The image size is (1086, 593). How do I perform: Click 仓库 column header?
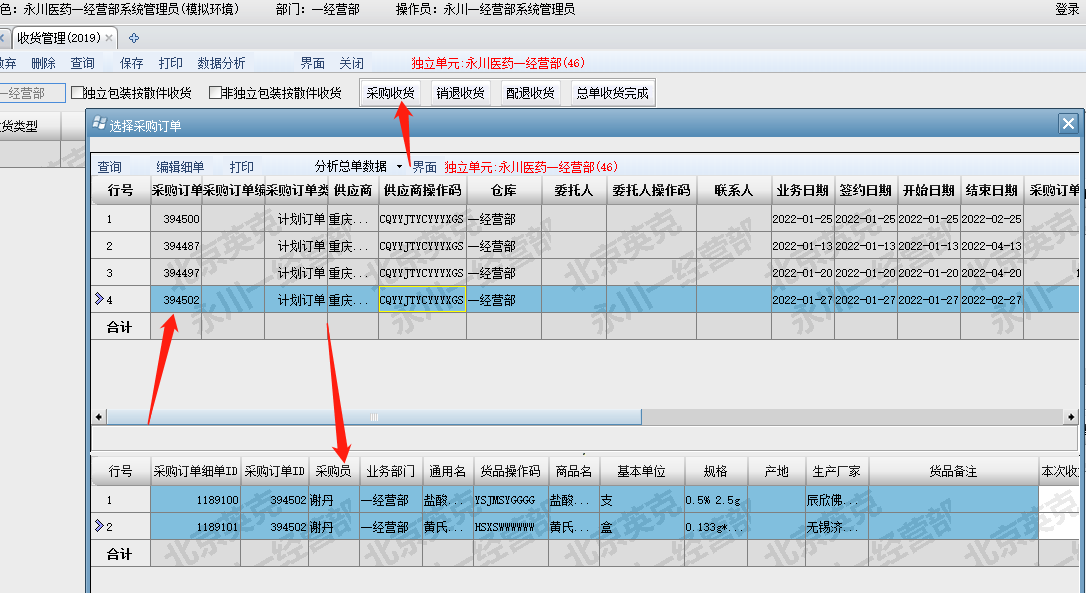(x=504, y=190)
